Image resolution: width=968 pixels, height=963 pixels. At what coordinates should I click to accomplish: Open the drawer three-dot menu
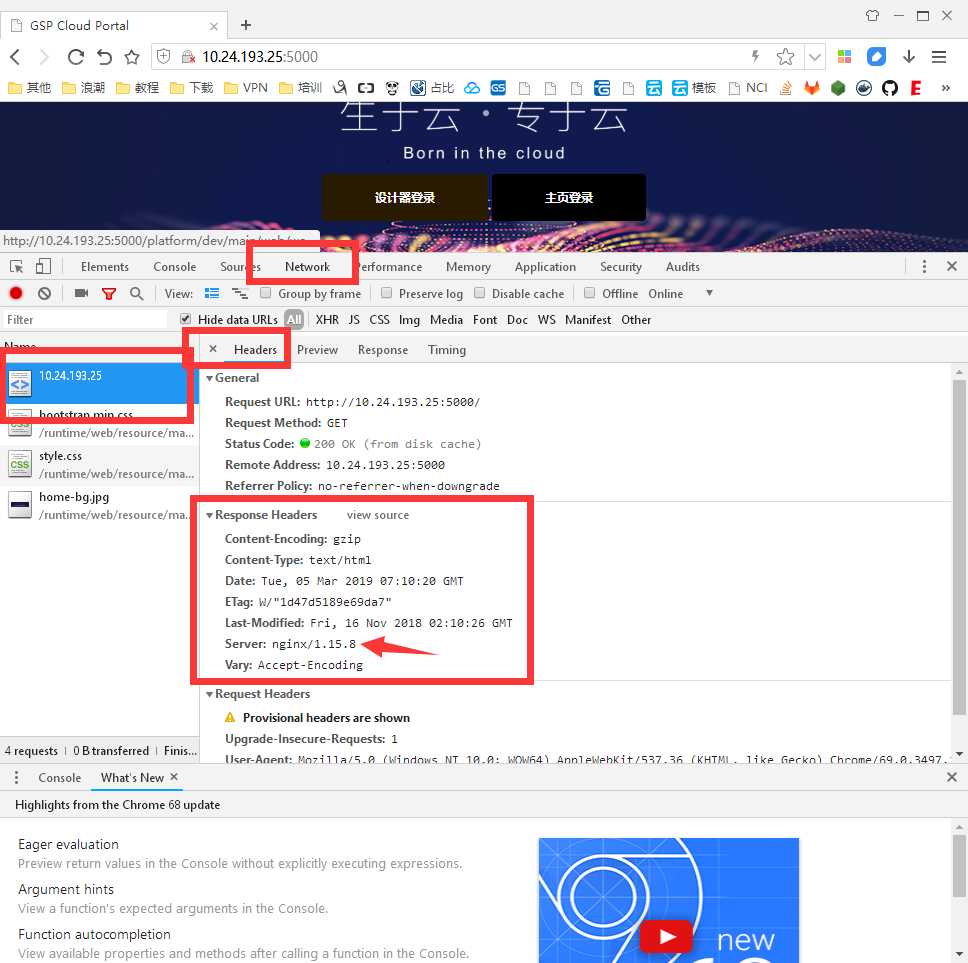tap(16, 778)
